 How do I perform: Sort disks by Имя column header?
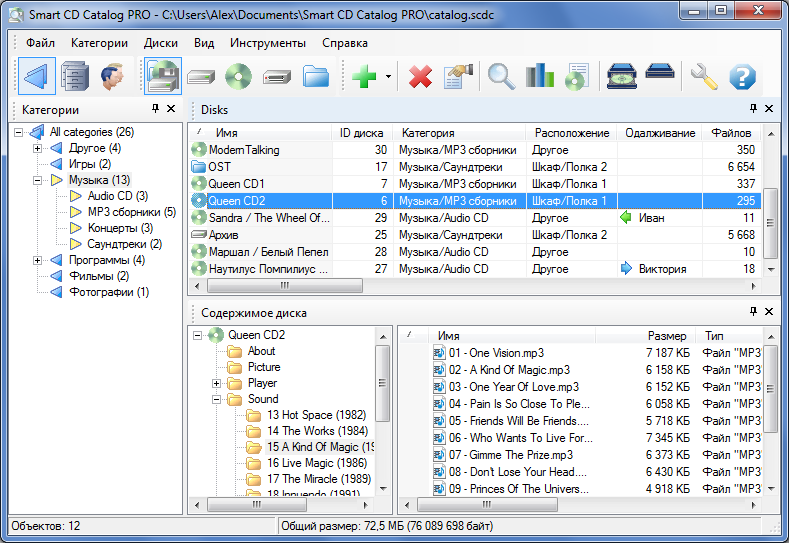point(260,133)
